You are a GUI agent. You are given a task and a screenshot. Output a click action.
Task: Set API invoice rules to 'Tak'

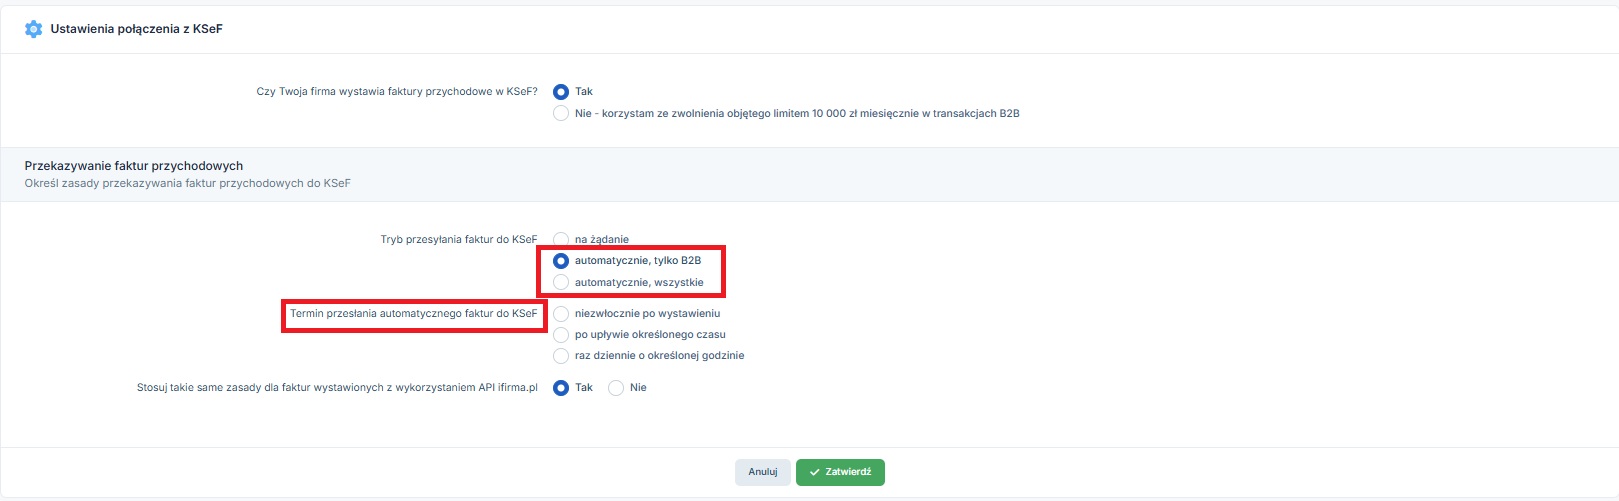click(561, 388)
